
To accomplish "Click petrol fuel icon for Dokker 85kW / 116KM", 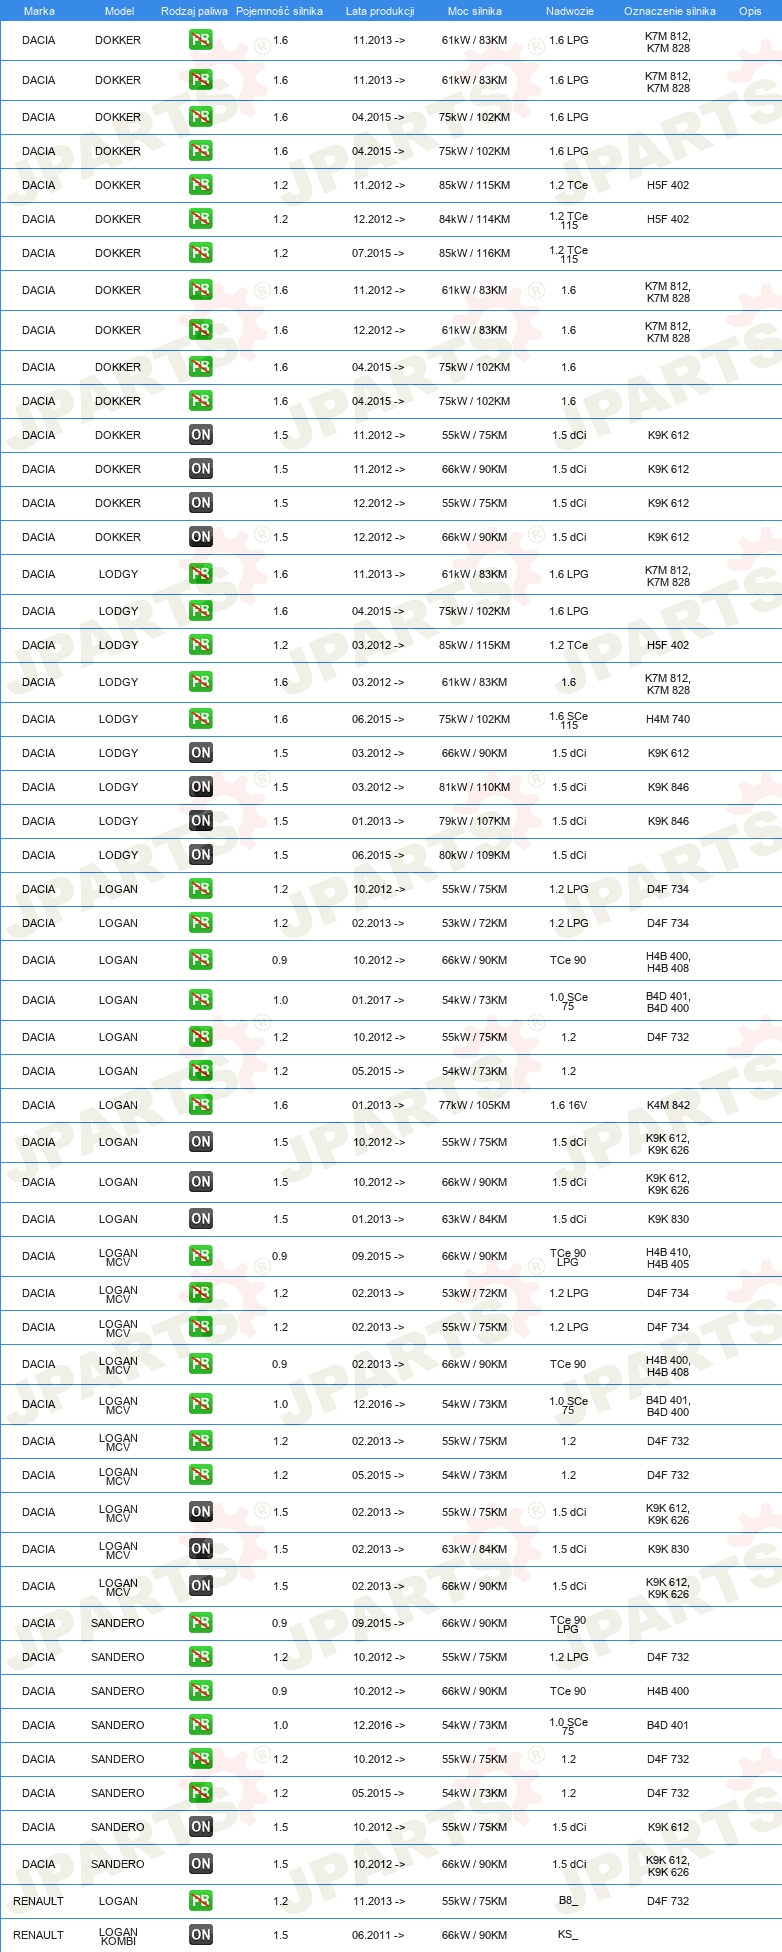I will click(201, 253).
